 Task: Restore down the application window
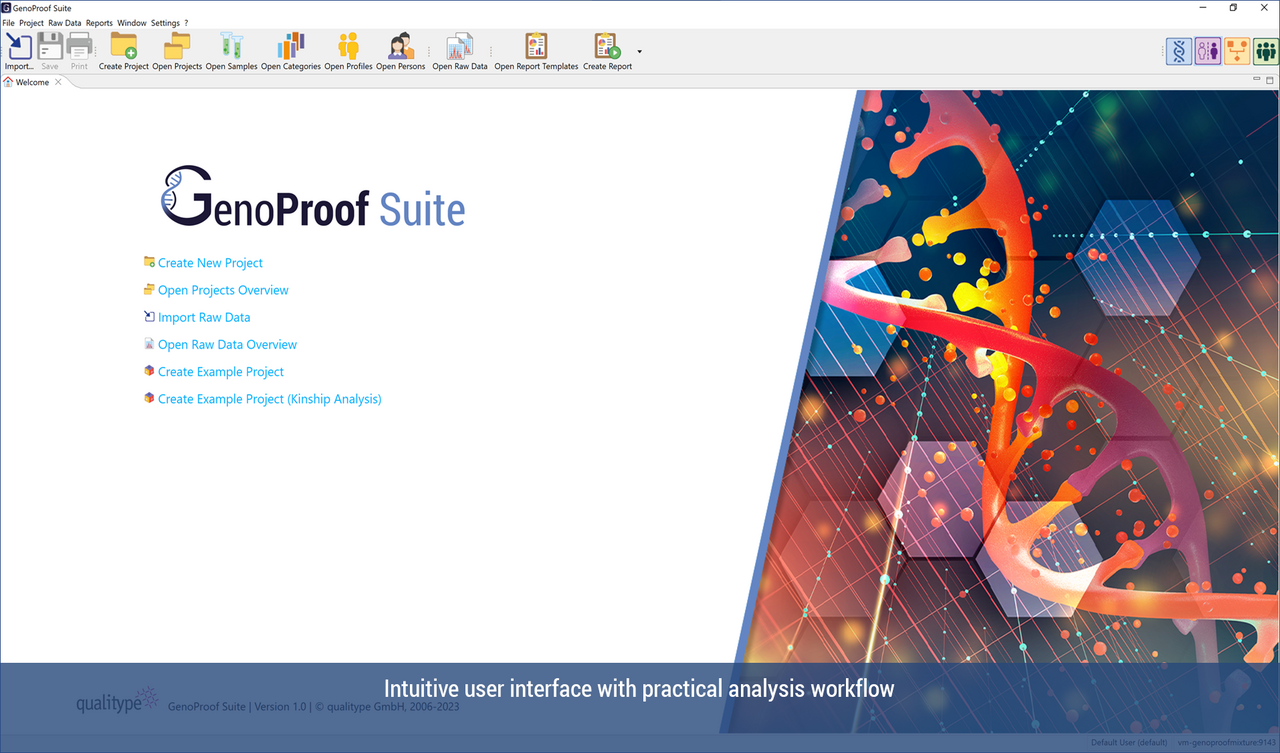tap(1233, 8)
